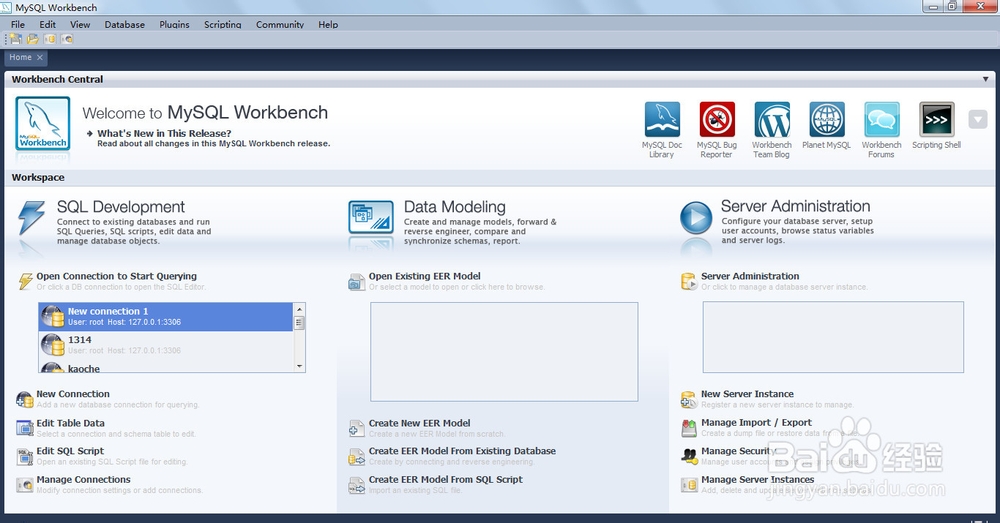
Task: Click the Manage Server Instances icon
Action: [689, 485]
